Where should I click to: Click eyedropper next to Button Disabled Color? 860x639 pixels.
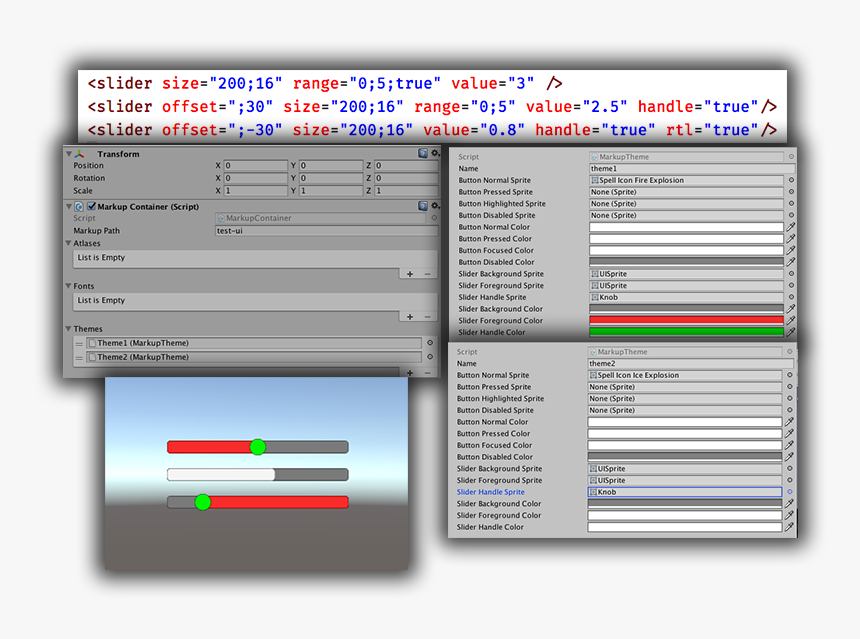[x=791, y=261]
